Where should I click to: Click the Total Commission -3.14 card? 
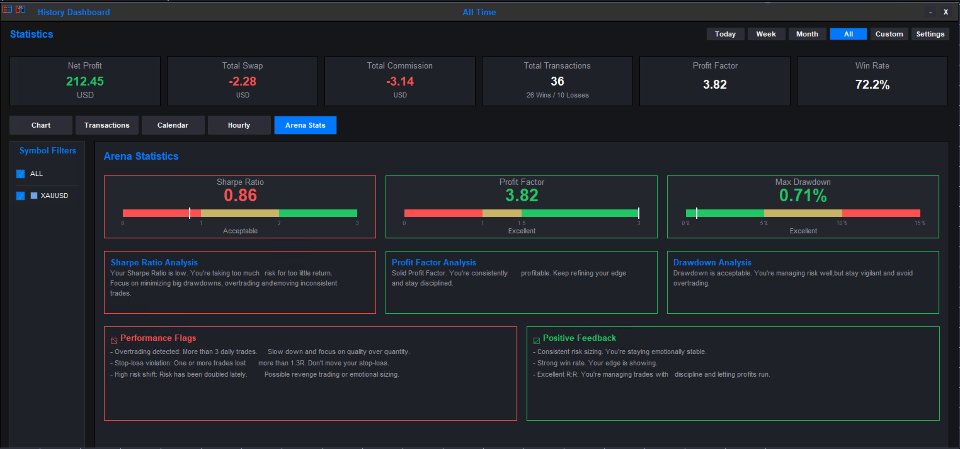click(400, 81)
